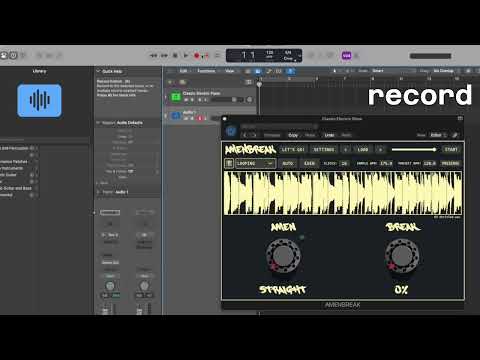Toggle the LOCK button in AmenBreak
The height and width of the screenshot is (360, 480).
[x=309, y=163]
